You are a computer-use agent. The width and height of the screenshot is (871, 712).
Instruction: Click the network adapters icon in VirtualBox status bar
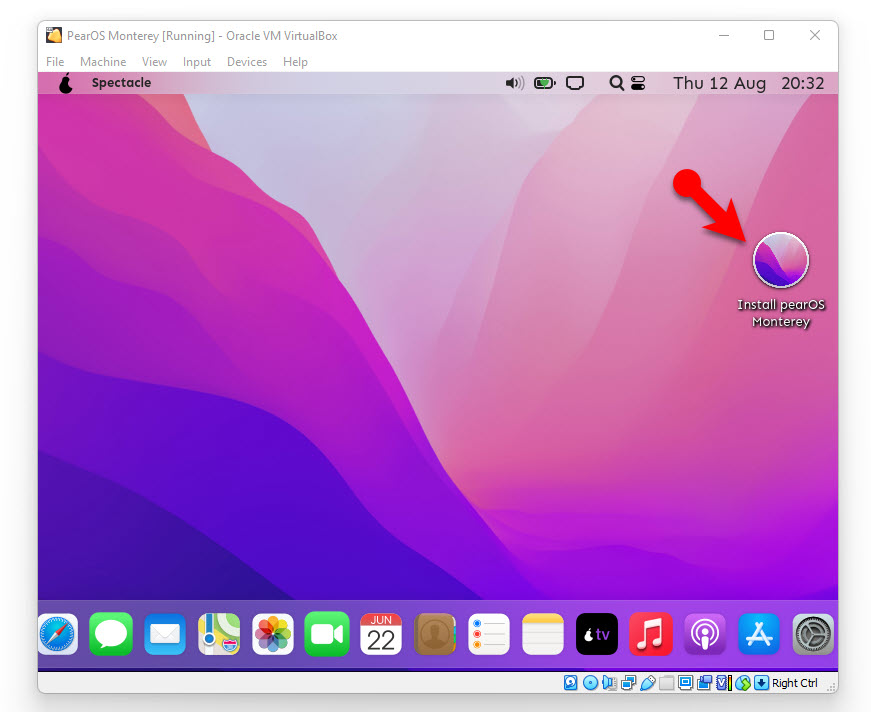[628, 683]
